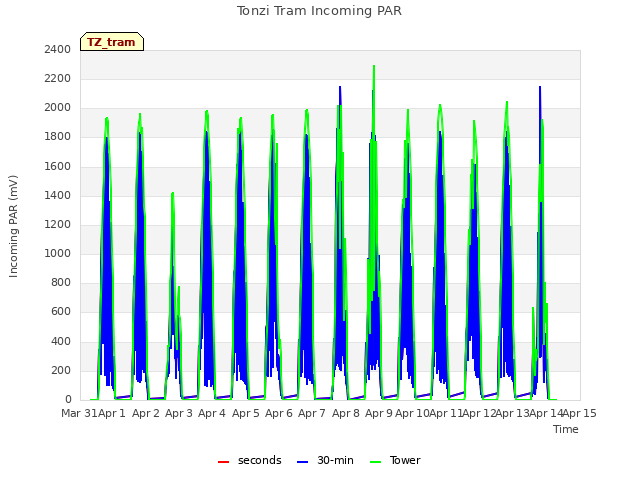The width and height of the screenshot is (640, 480).
Task: Select the seconds legend entry
Action: coord(250,460)
